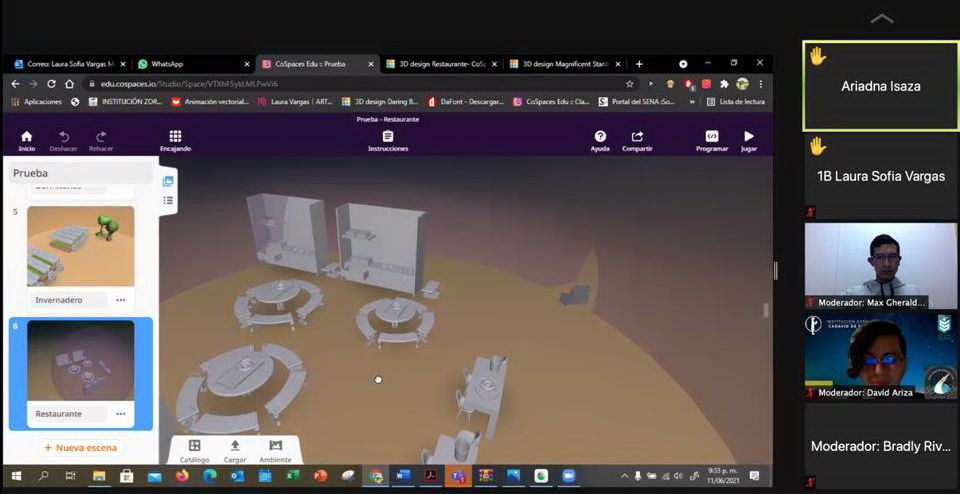The image size is (960, 494).
Task: Open the Animación vectorial bookmark
Action: point(211,102)
